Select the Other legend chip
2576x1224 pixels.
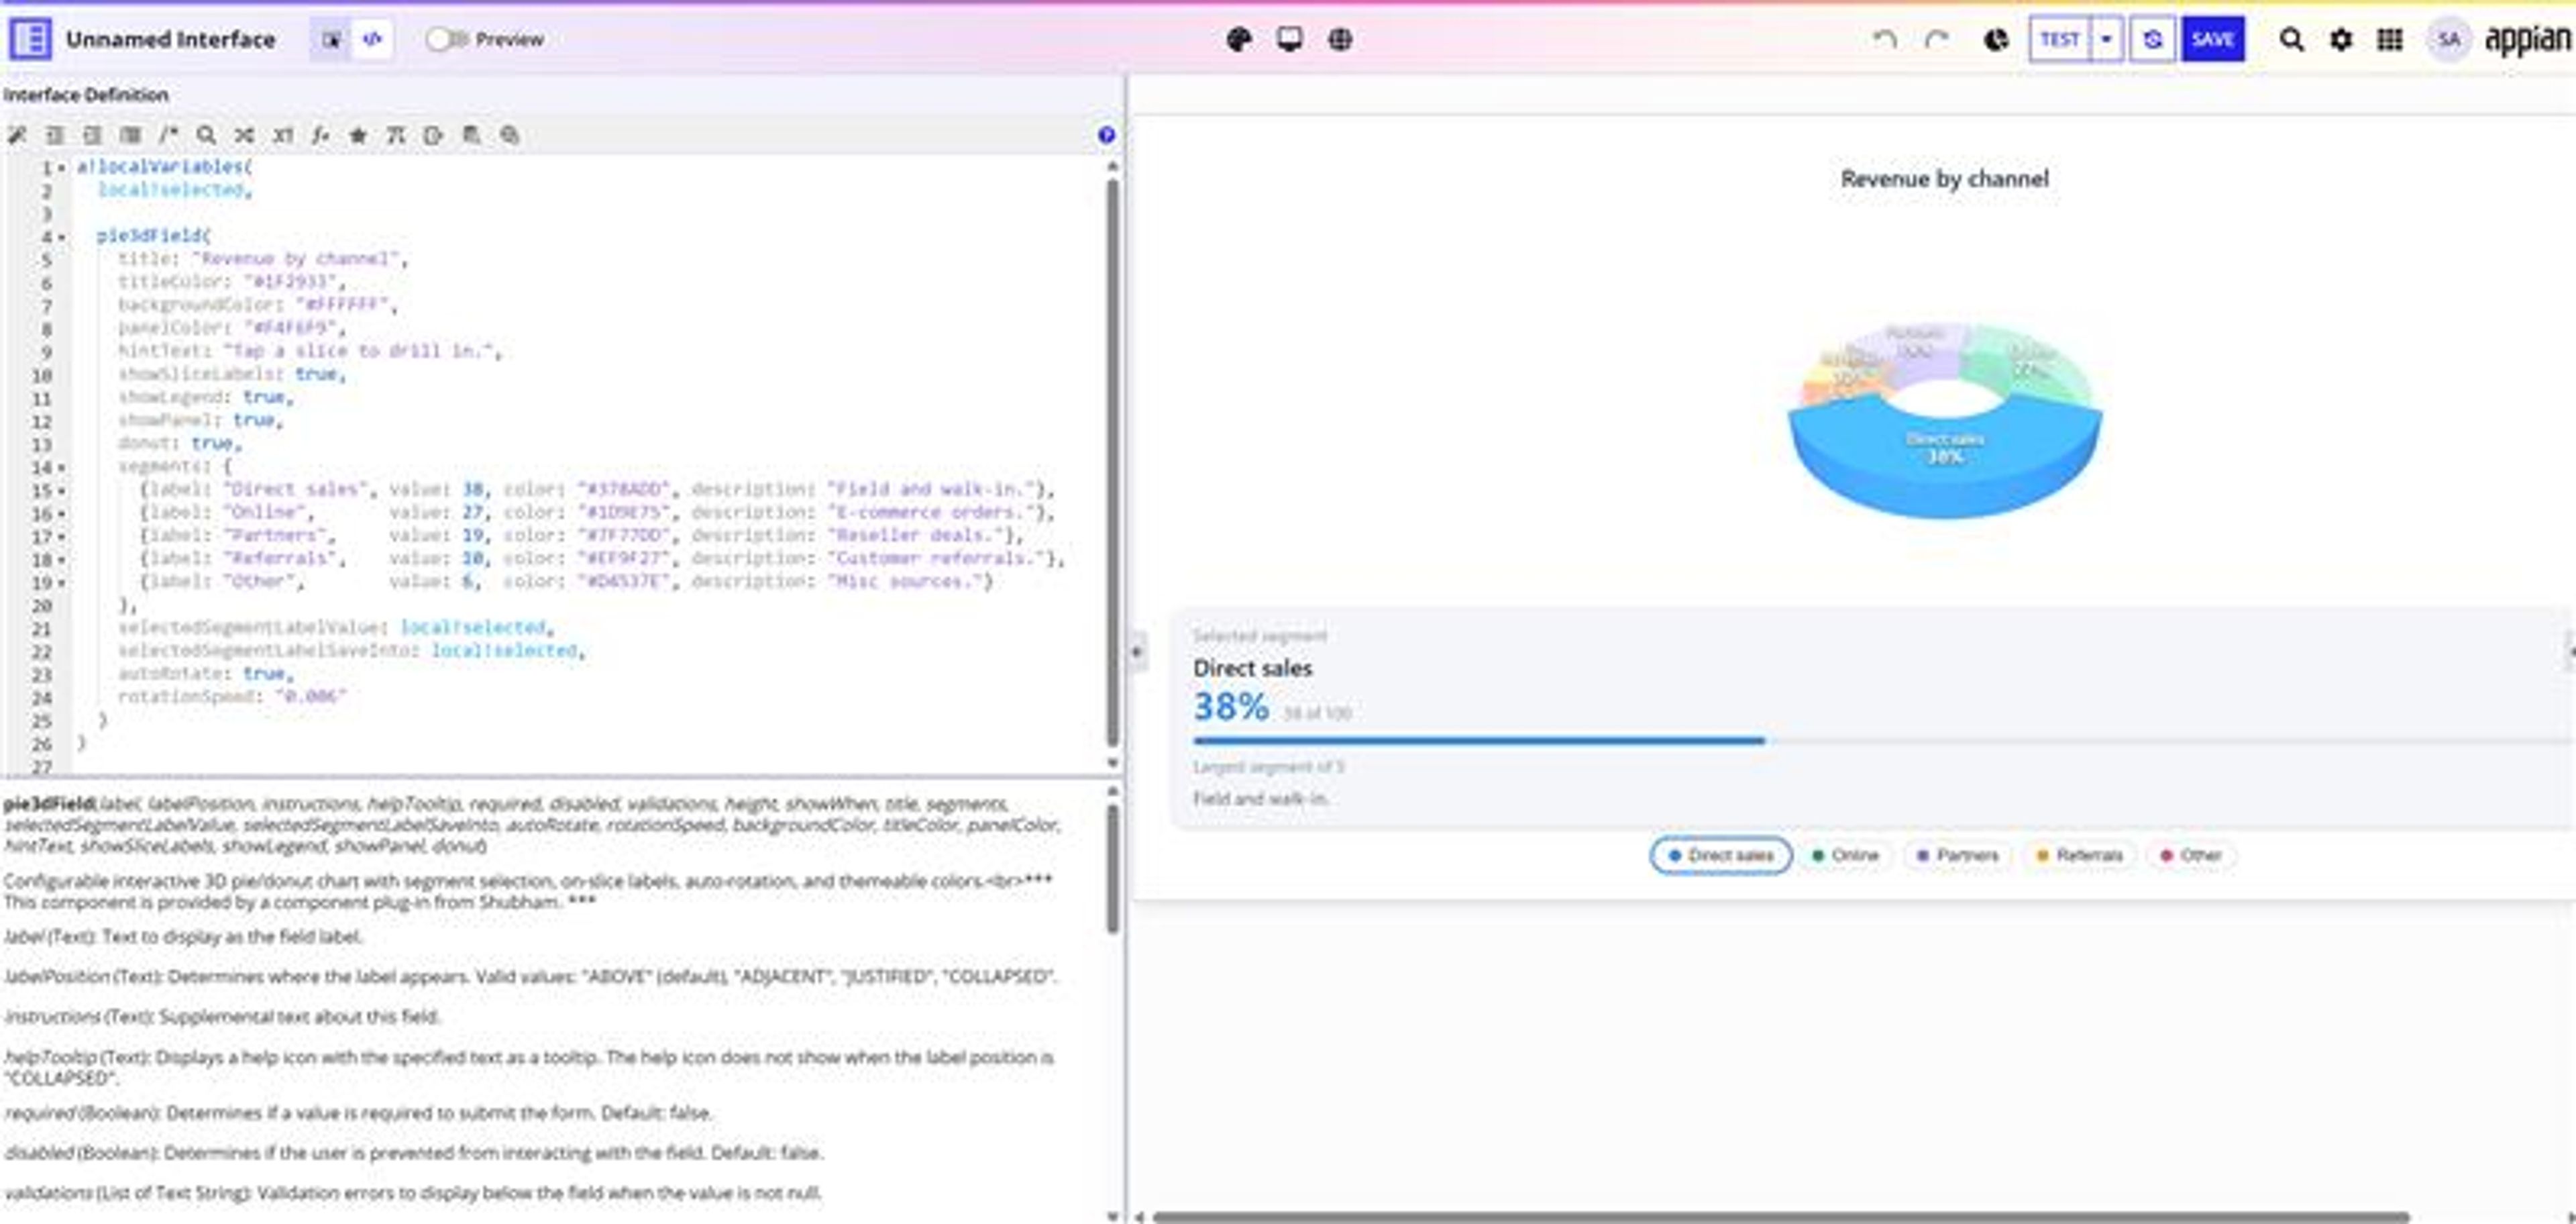coord(2191,855)
